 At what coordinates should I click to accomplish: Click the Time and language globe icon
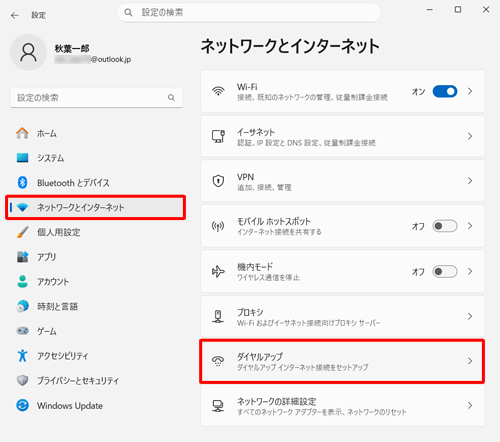pos(22,306)
